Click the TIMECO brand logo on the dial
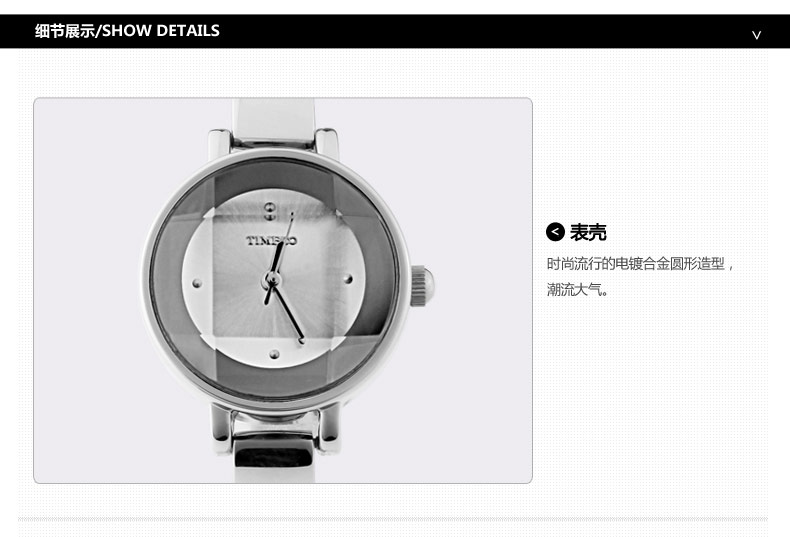This screenshot has width=790, height=537. pyautogui.click(x=271, y=240)
